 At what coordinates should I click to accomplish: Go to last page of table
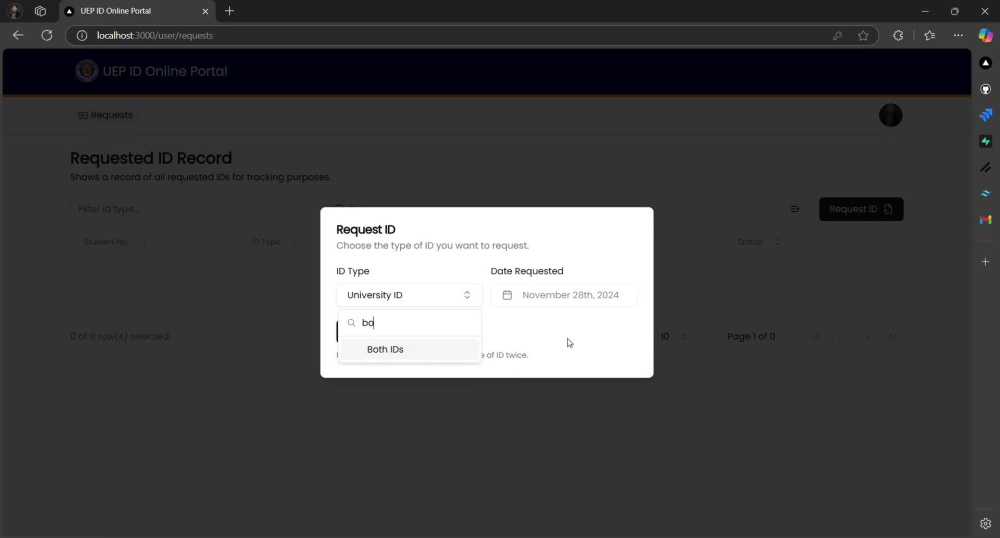click(x=893, y=337)
